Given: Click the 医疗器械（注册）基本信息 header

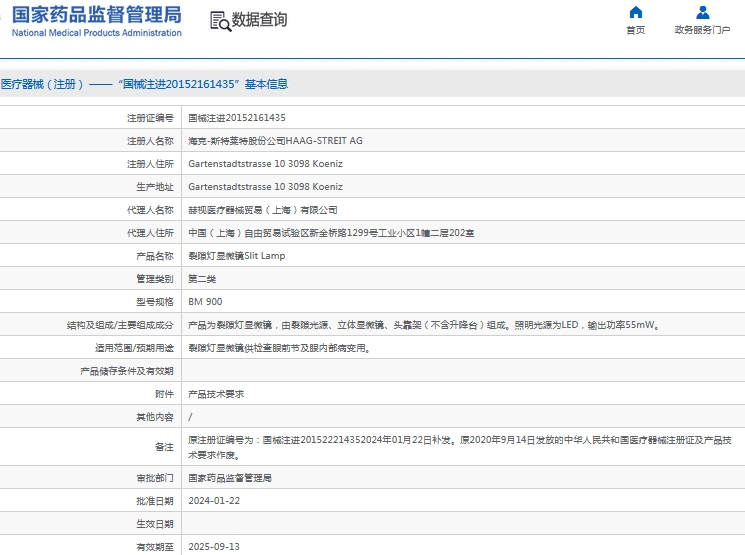Looking at the screenshot, I should [x=144, y=84].
